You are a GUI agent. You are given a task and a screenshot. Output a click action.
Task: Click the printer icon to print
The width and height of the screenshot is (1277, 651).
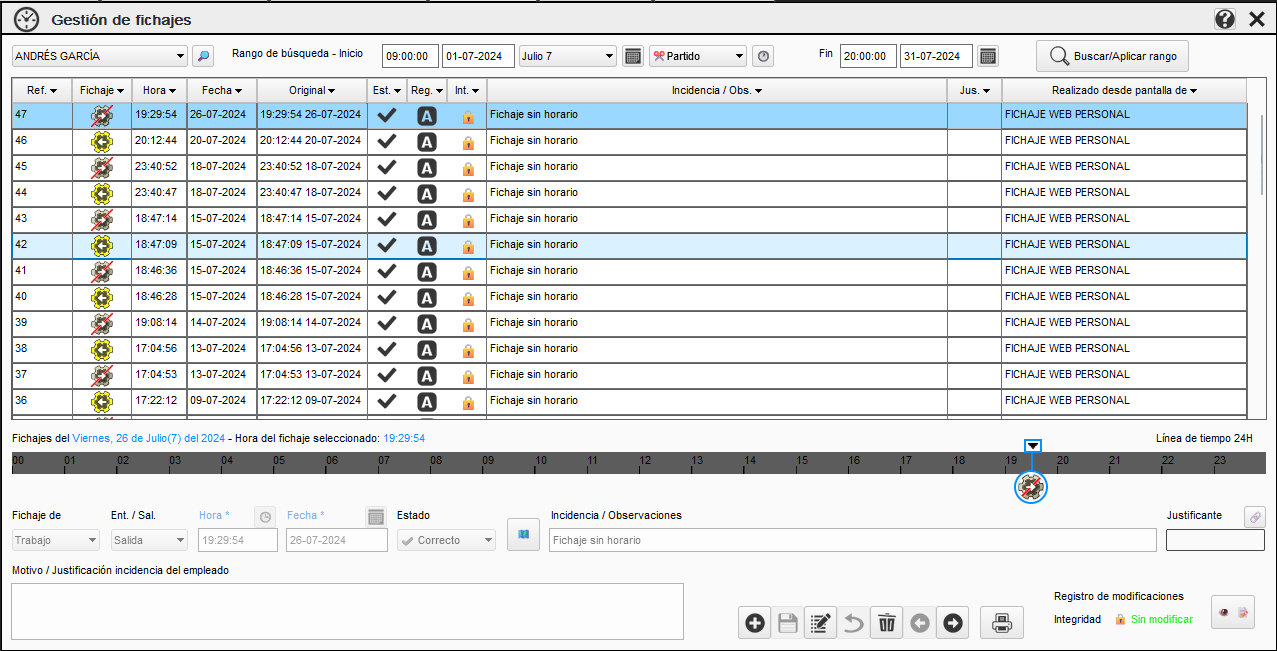1001,623
